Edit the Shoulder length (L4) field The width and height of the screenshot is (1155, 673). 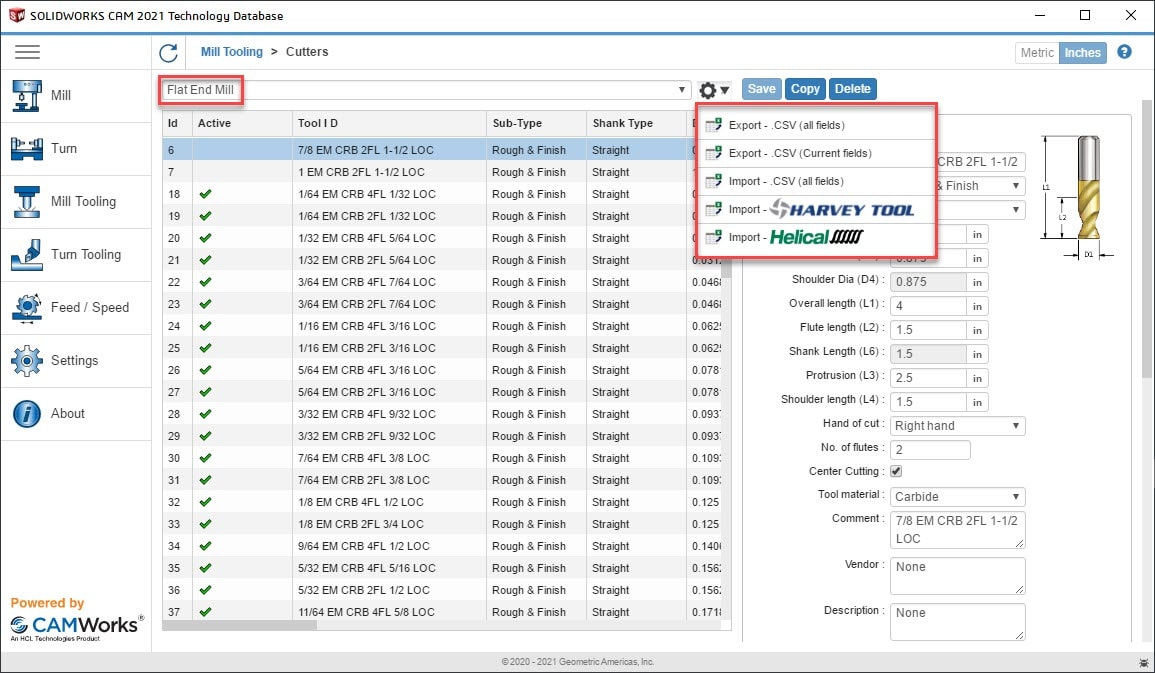coord(928,402)
